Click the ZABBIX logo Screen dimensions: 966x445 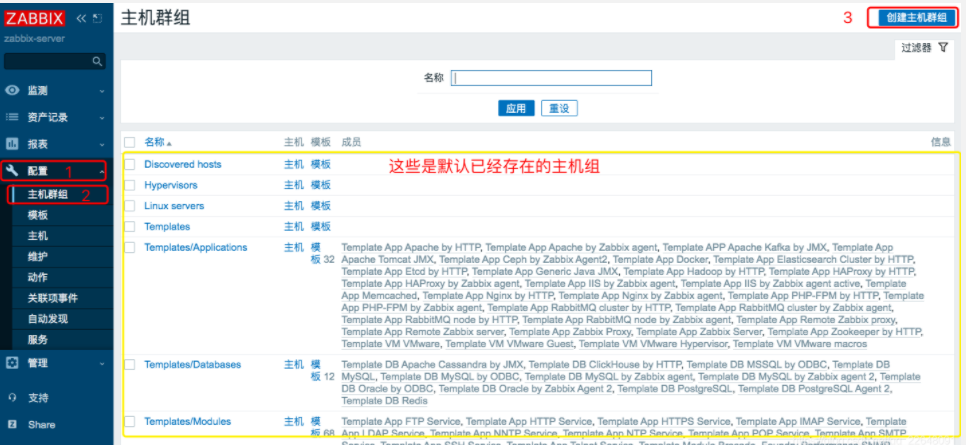[34, 19]
